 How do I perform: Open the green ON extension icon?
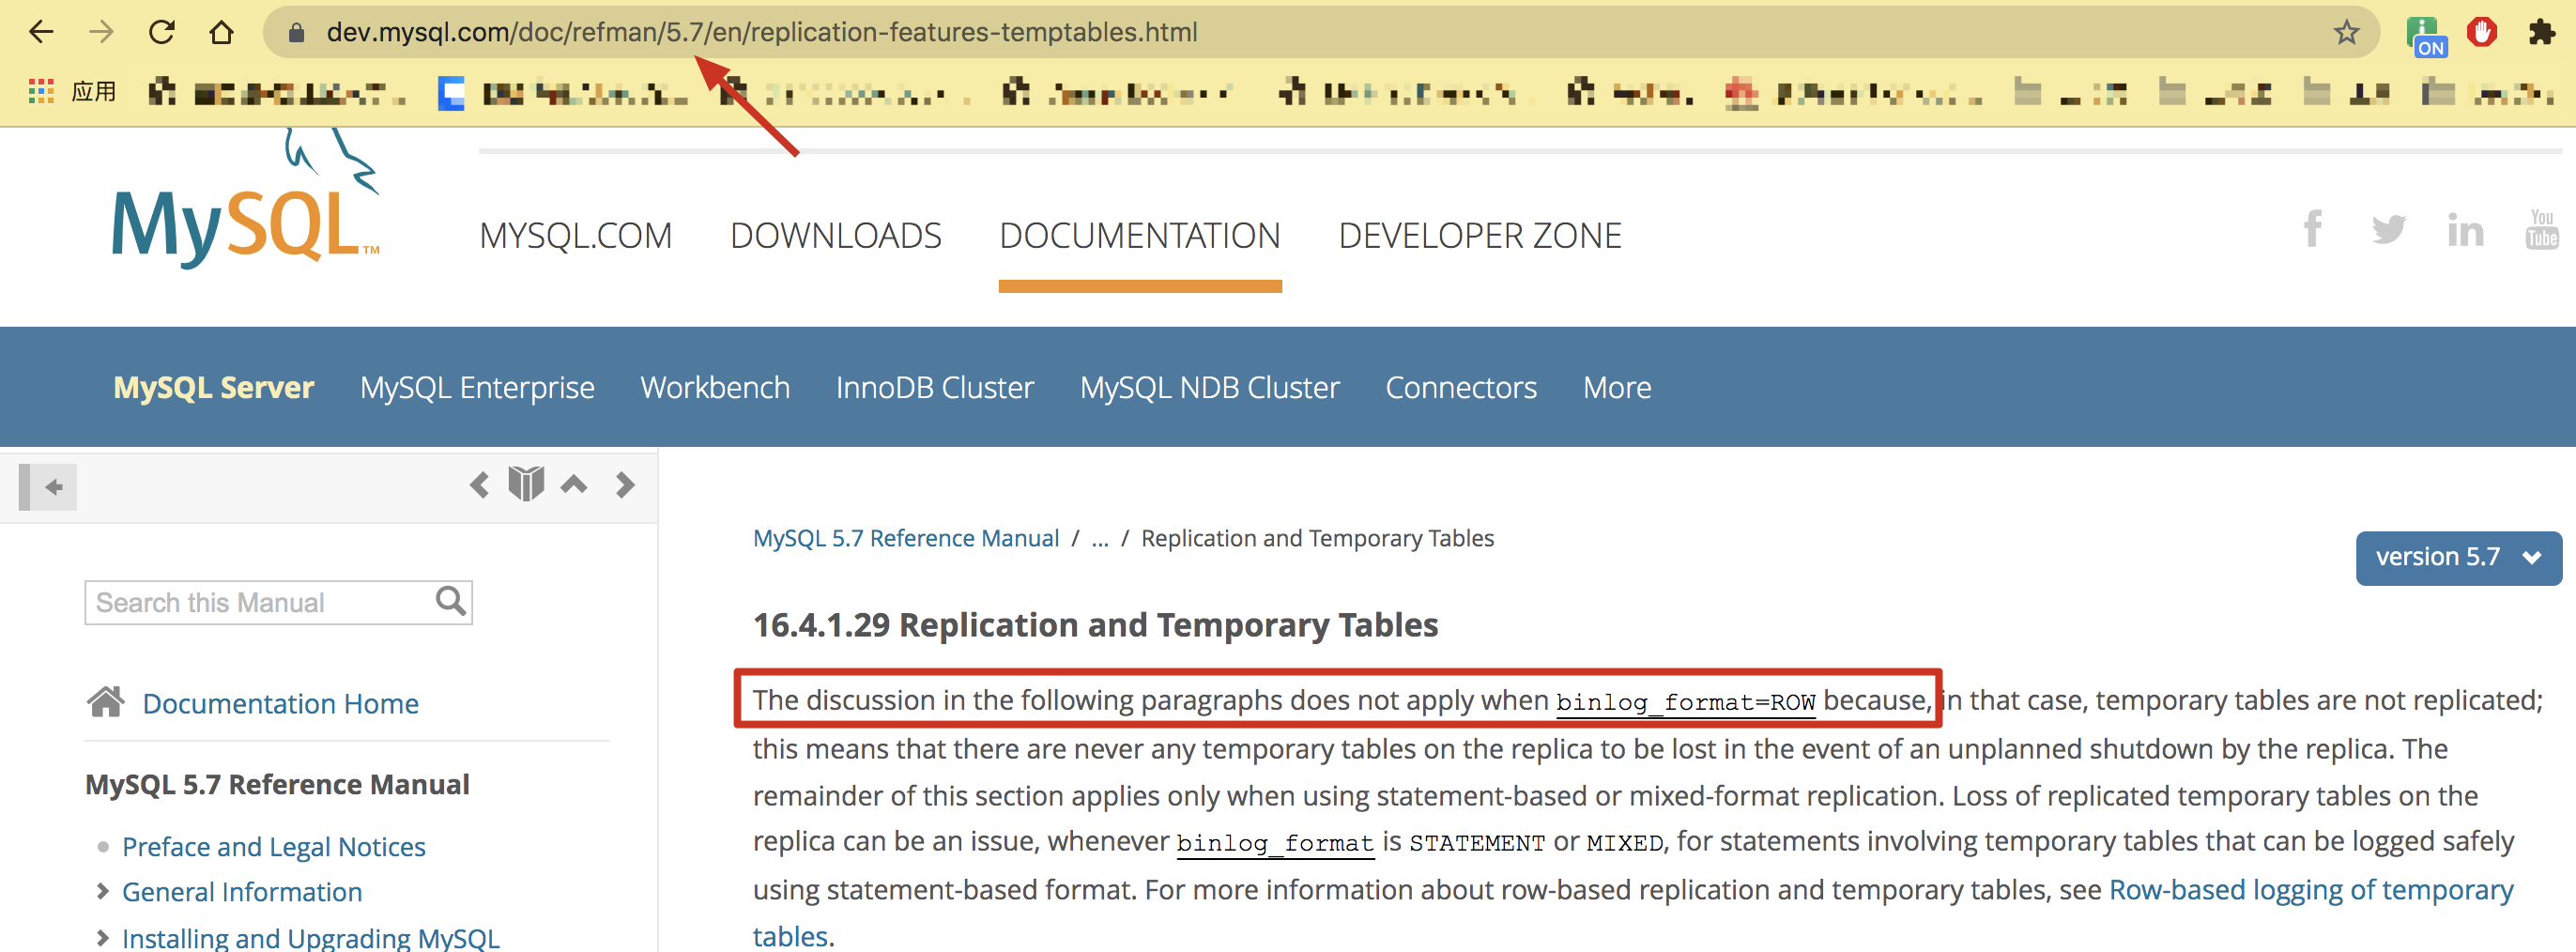point(2425,35)
